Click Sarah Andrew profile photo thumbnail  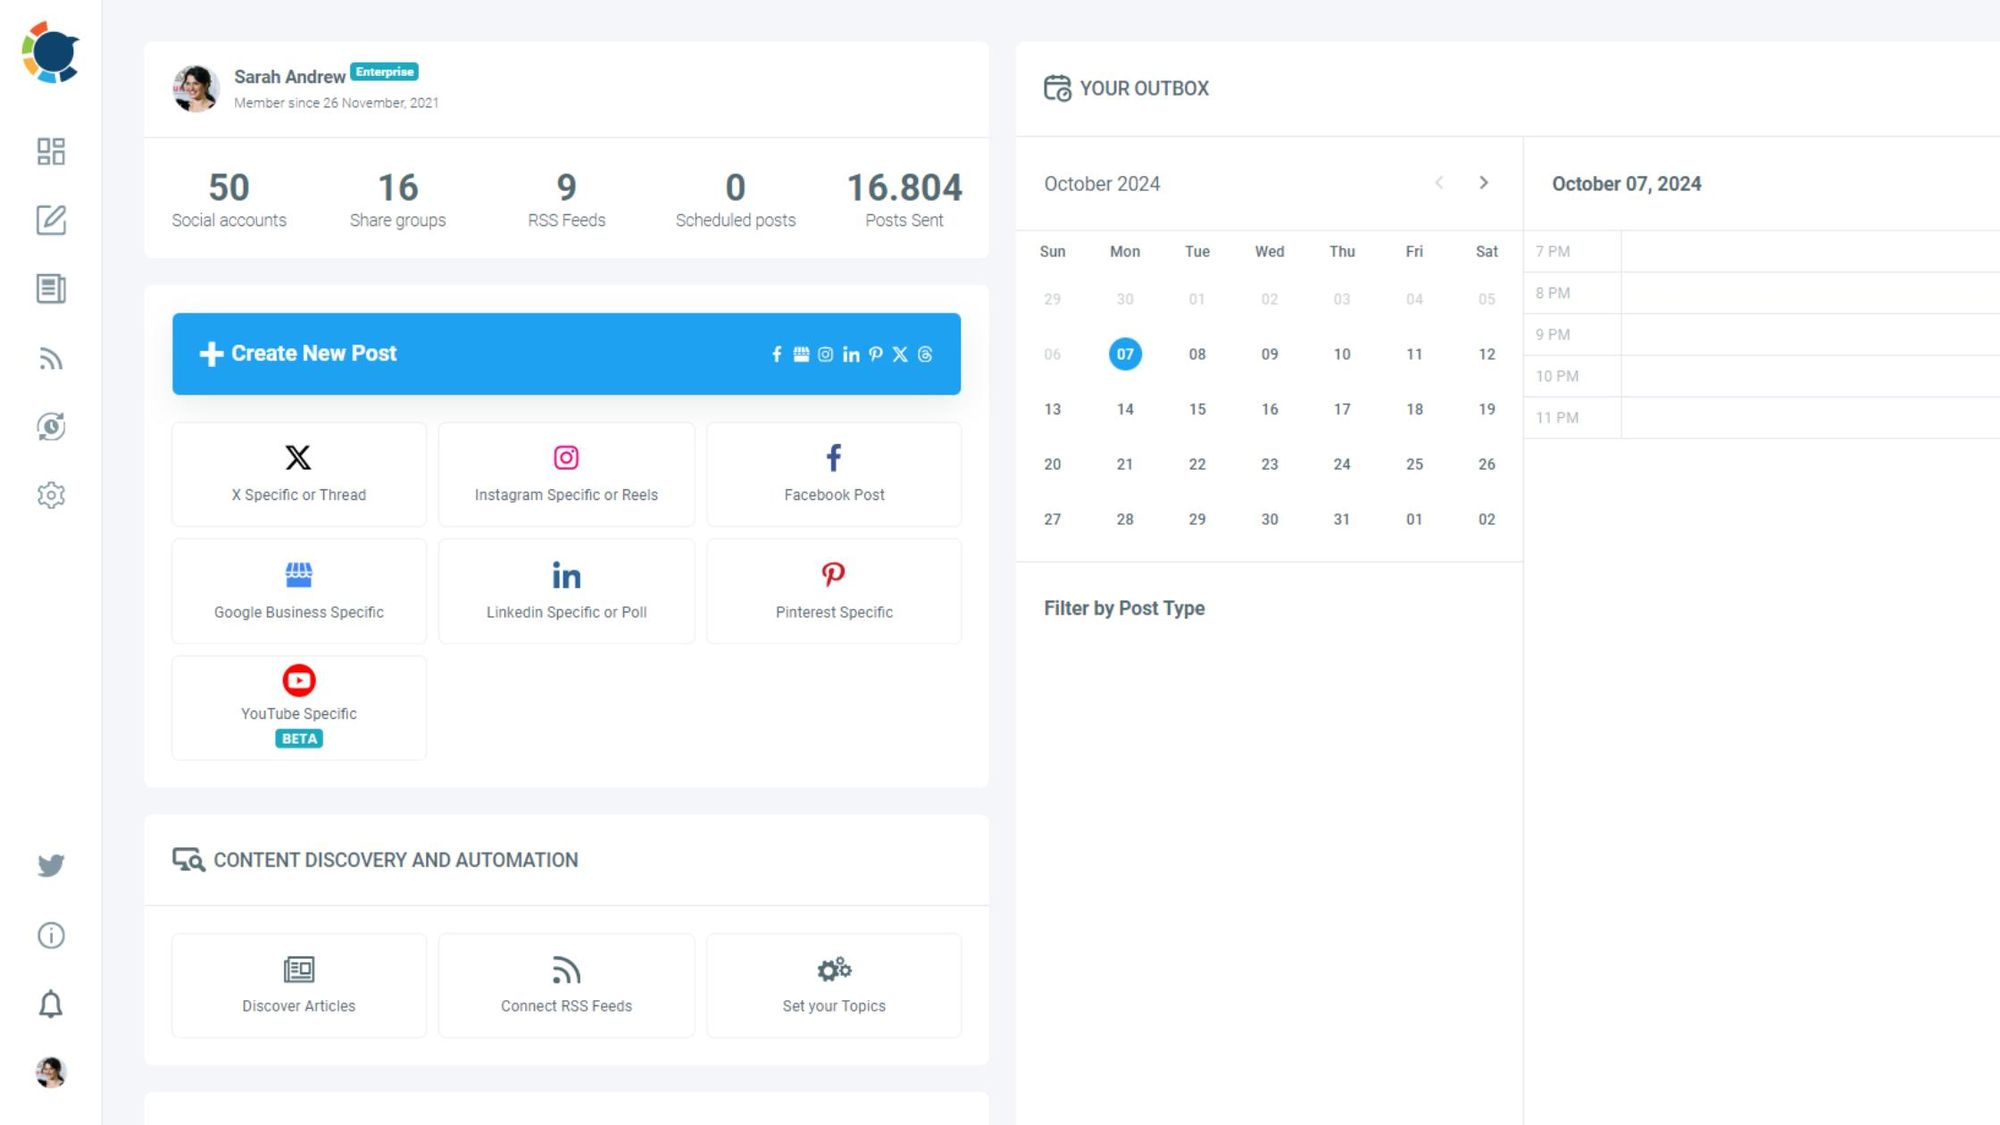point(196,88)
